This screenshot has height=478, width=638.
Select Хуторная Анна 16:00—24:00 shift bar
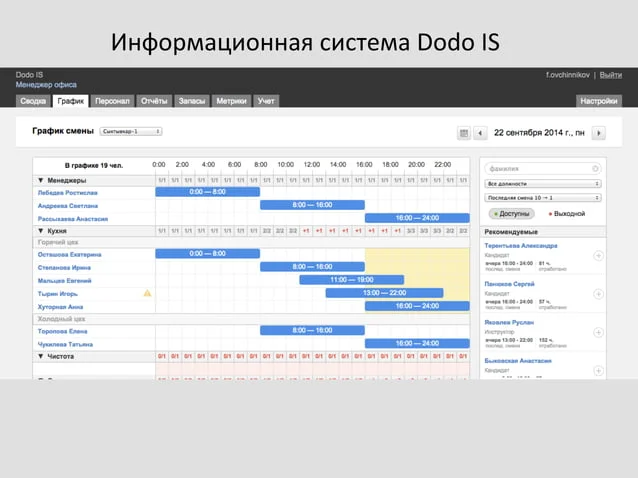click(x=417, y=306)
